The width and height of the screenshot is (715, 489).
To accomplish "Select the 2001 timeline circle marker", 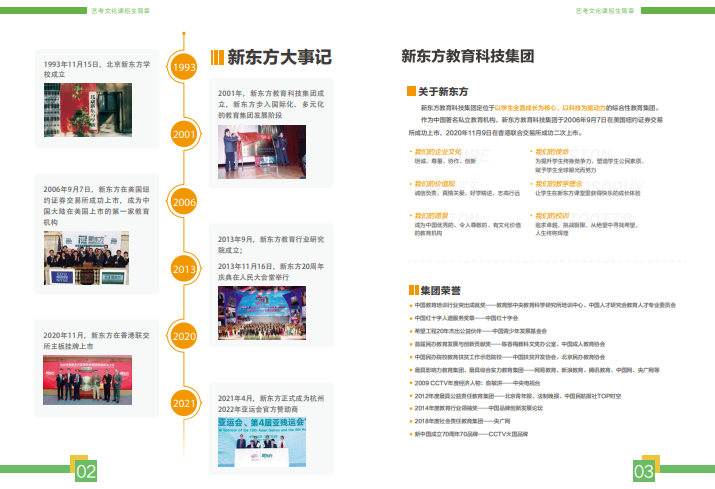I will (184, 134).
